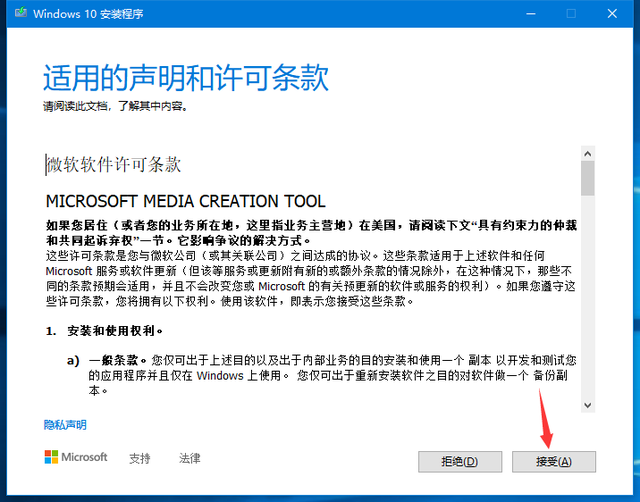
Task: Click the license text scrollbar thumb
Action: pyautogui.click(x=587, y=178)
